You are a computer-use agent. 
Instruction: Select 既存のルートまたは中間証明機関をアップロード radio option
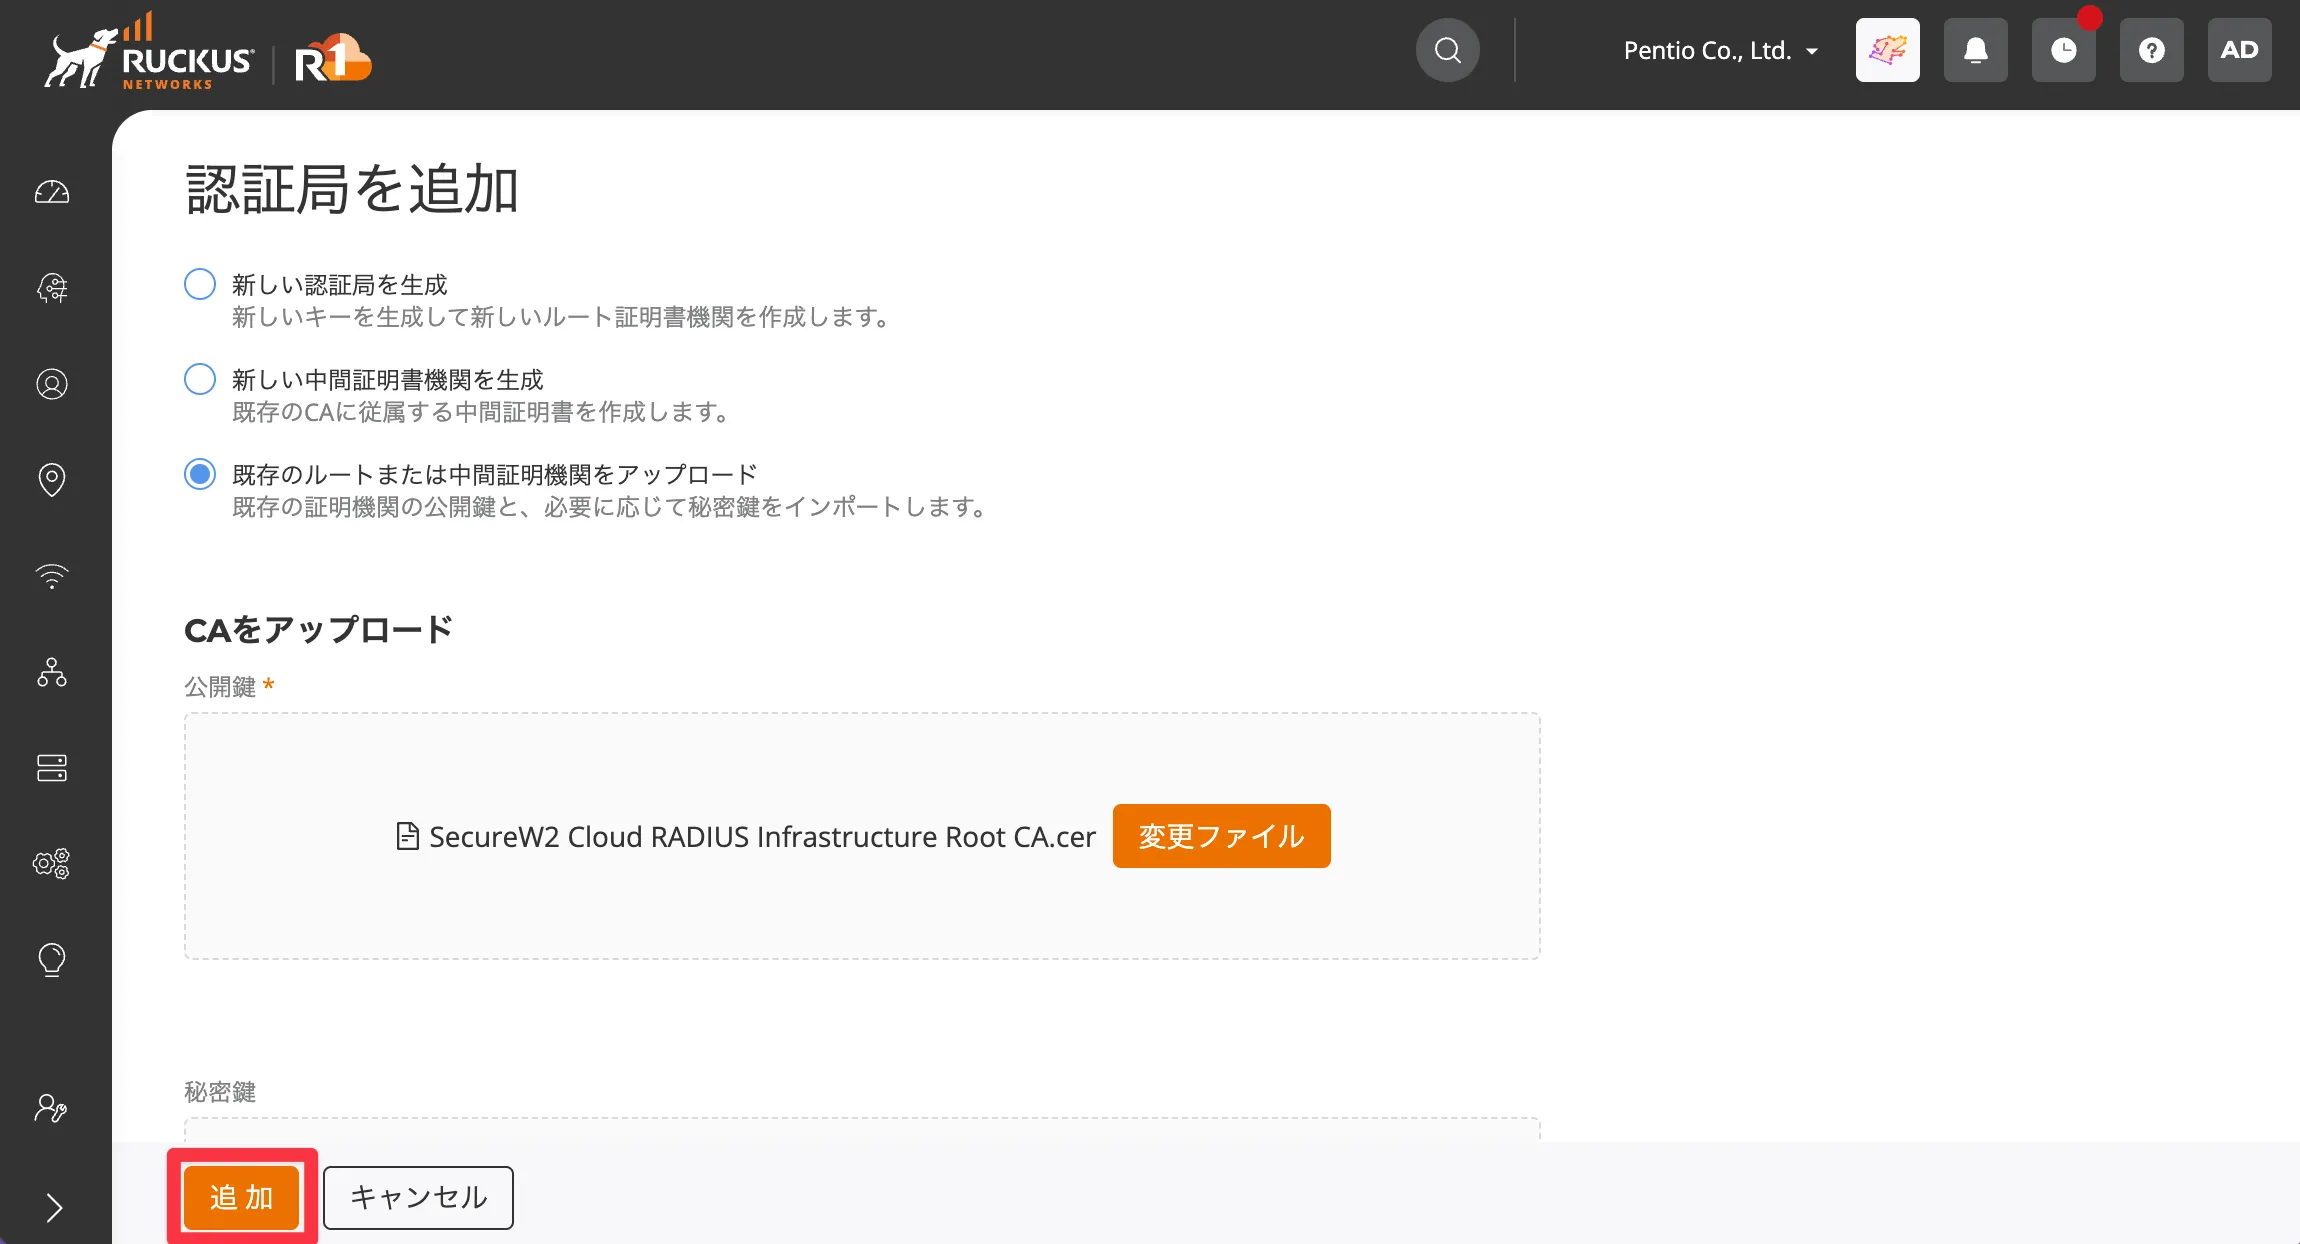tap(200, 474)
